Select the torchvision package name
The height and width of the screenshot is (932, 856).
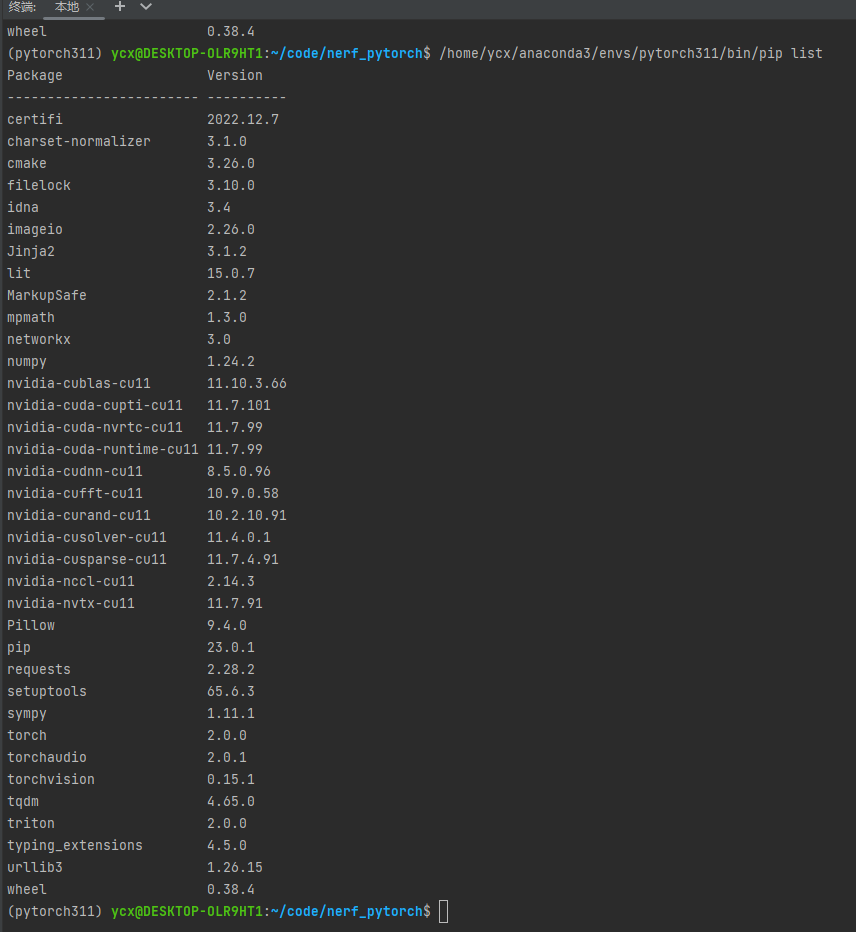pyautogui.click(x=51, y=779)
